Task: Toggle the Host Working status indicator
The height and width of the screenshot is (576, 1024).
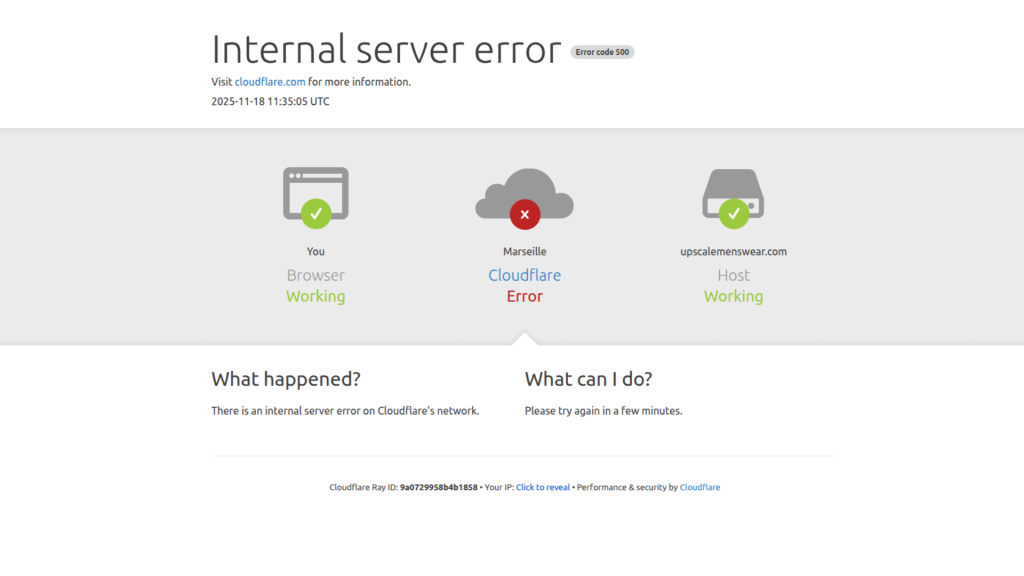Action: (733, 296)
